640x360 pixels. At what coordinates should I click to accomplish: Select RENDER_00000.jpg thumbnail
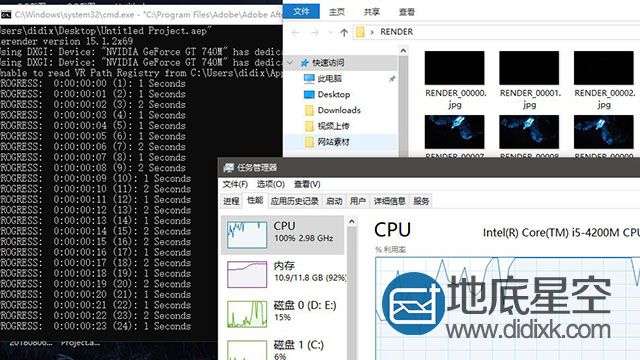pos(455,68)
